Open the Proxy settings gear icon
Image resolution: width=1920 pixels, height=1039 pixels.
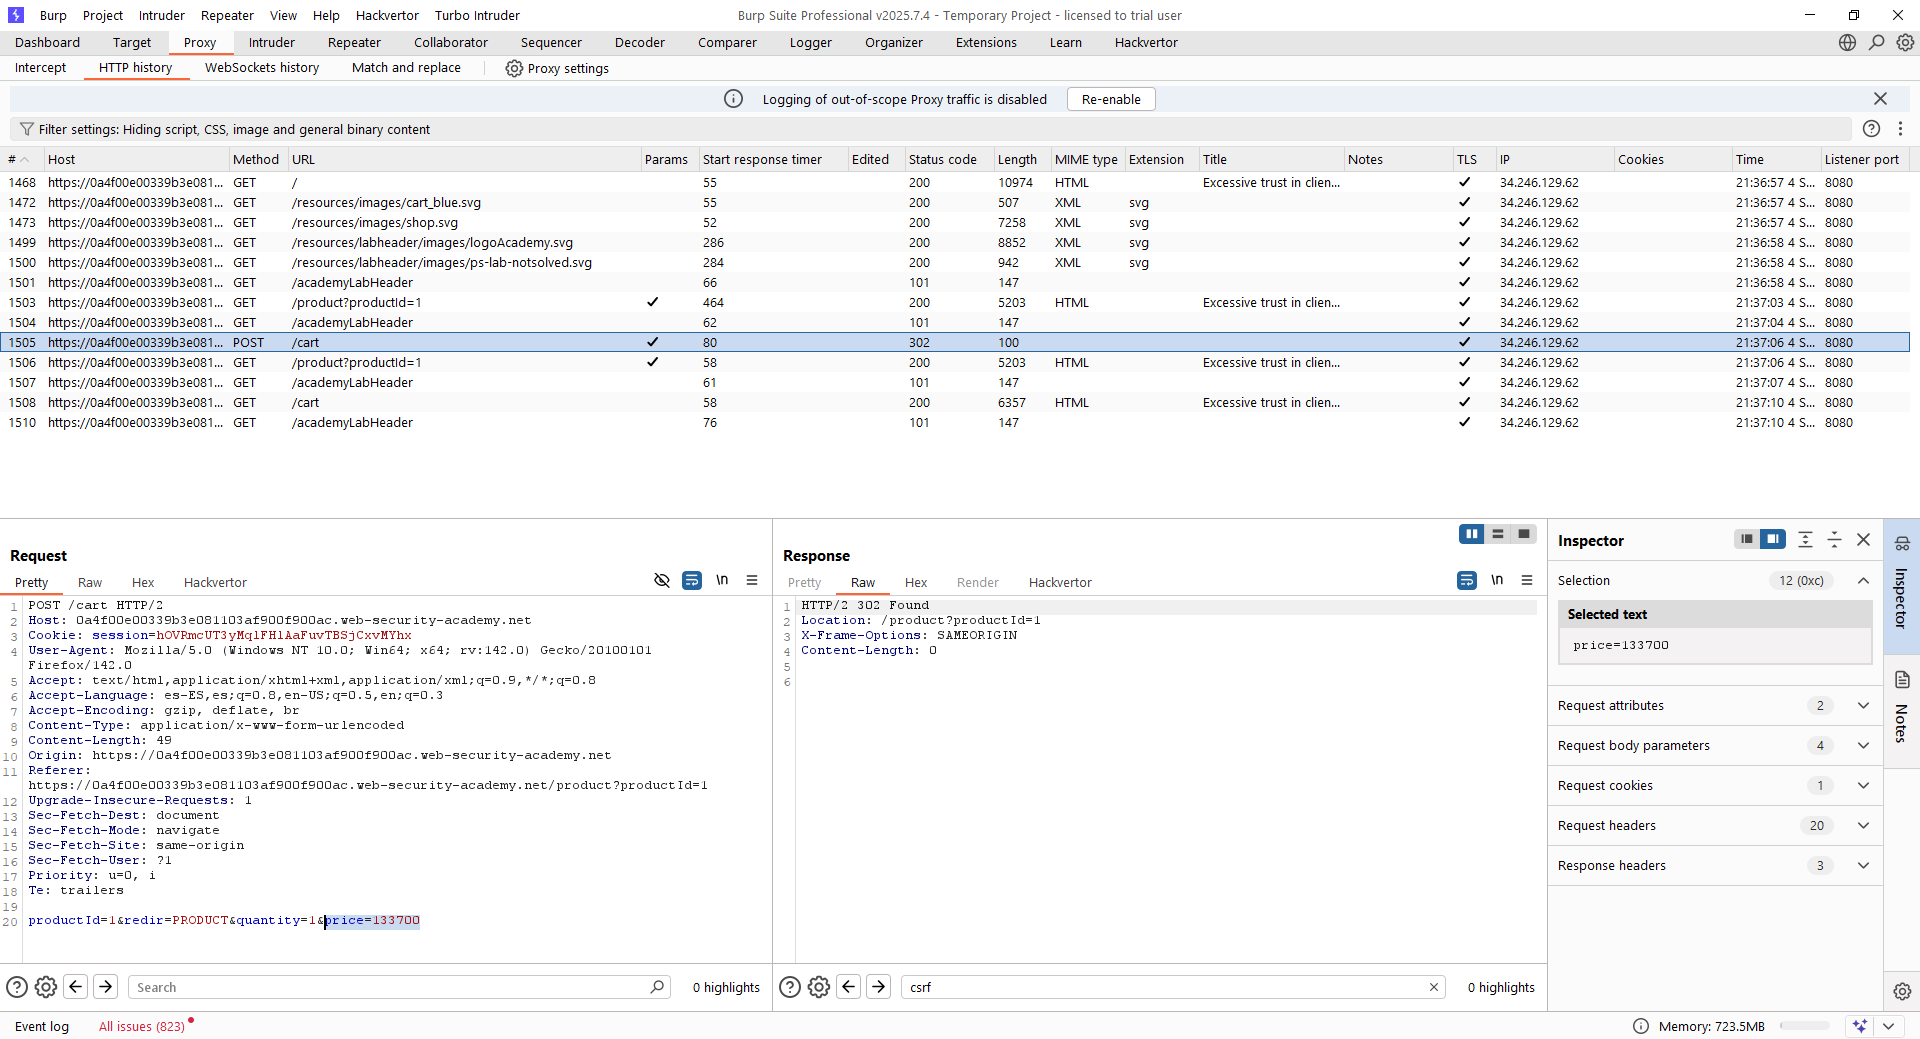point(514,68)
